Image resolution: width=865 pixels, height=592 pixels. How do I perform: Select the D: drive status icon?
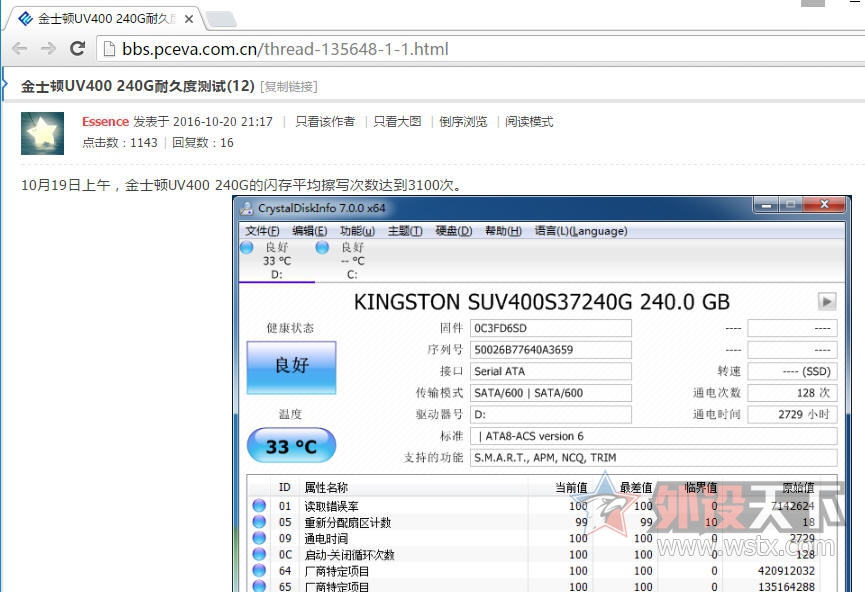click(247, 248)
